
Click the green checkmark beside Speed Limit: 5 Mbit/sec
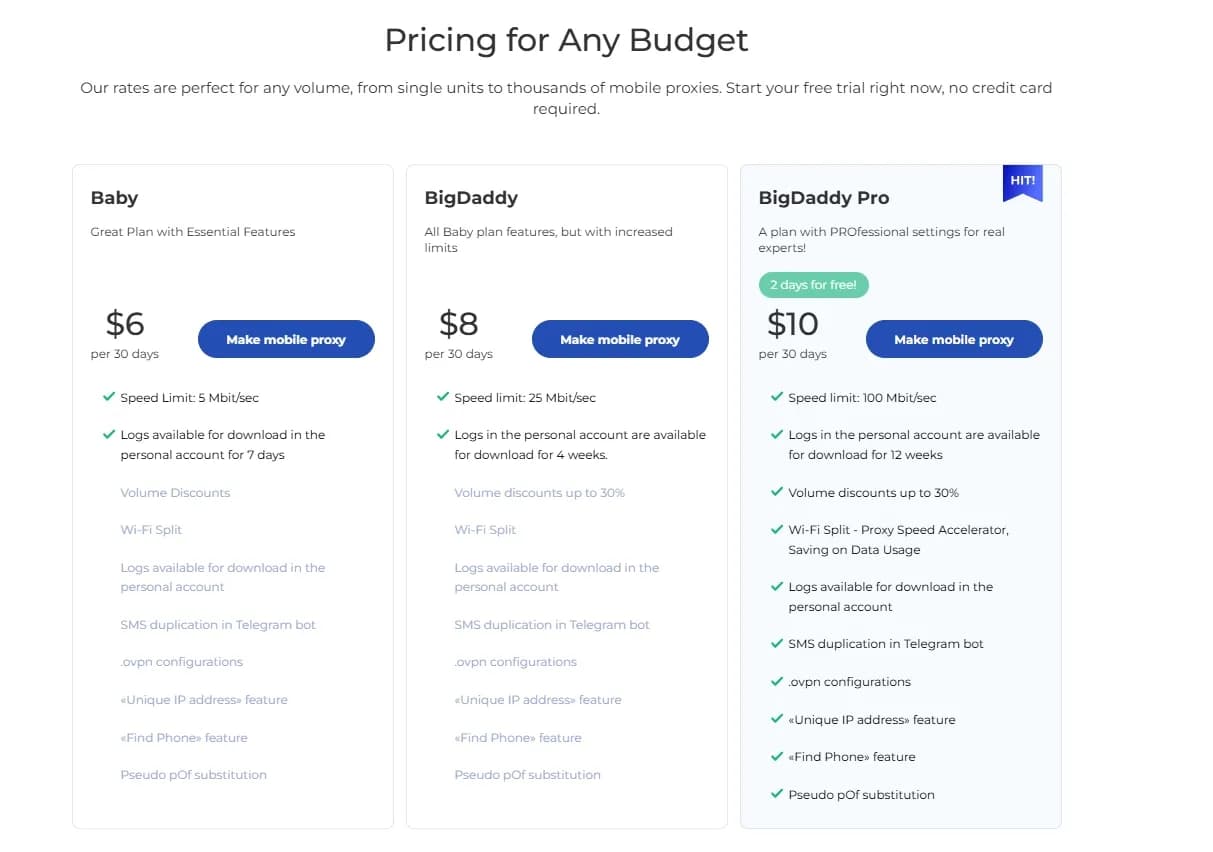point(110,397)
